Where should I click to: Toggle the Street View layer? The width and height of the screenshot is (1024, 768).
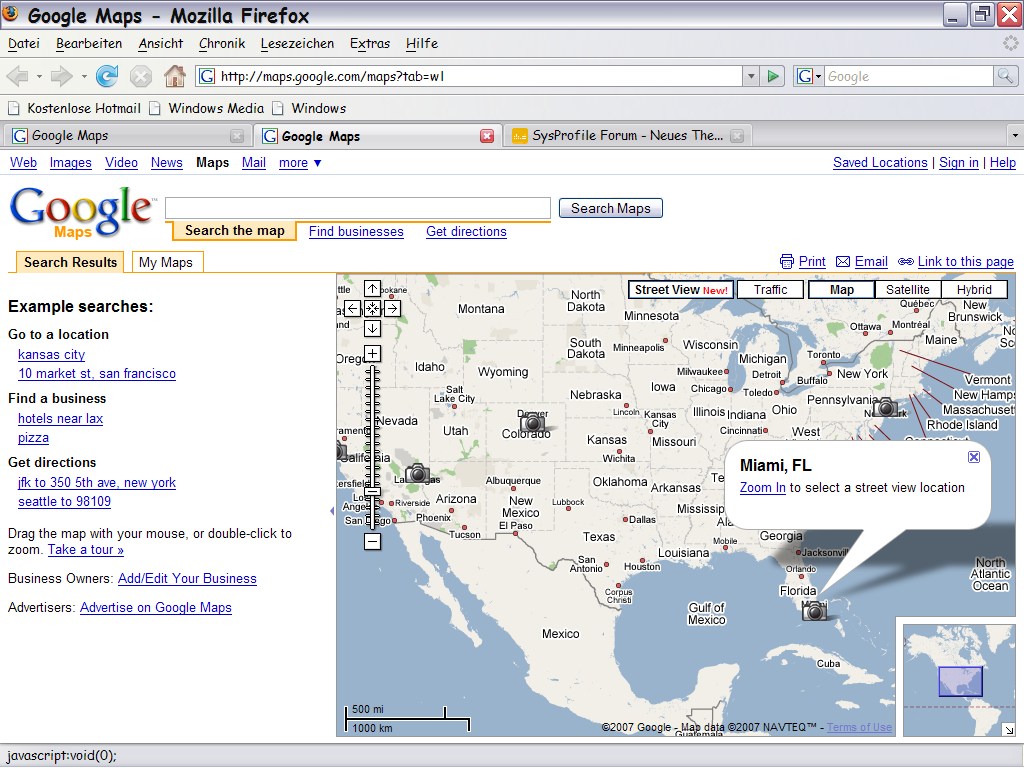(x=680, y=290)
